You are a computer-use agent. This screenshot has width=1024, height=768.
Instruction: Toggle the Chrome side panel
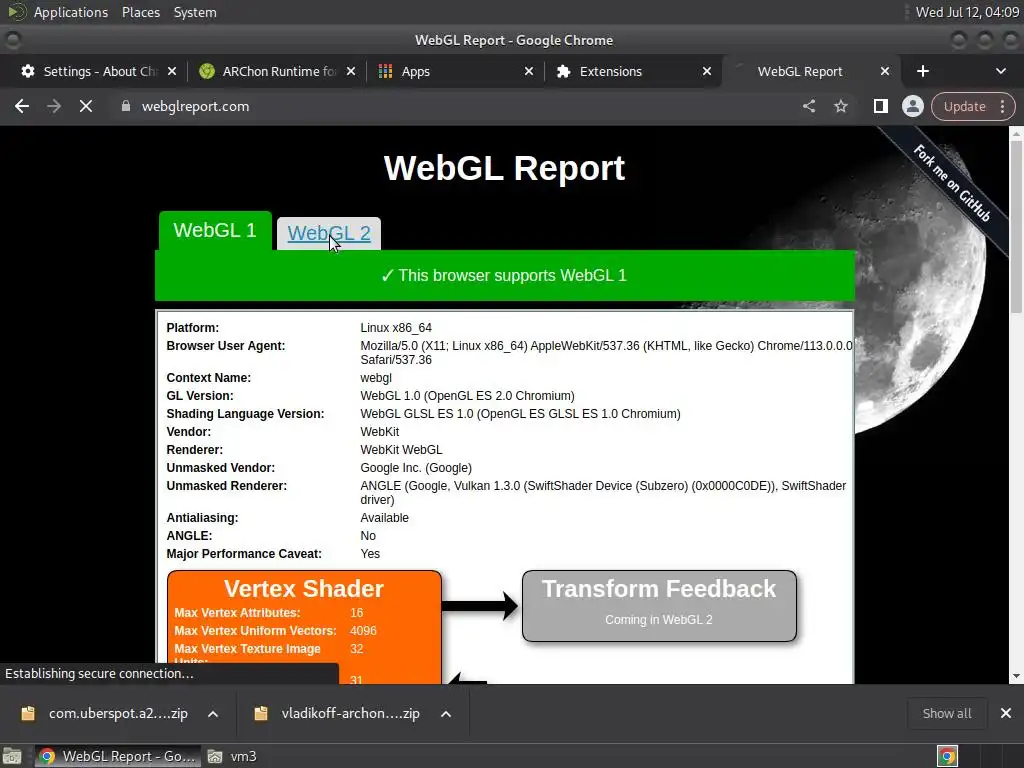[880, 106]
